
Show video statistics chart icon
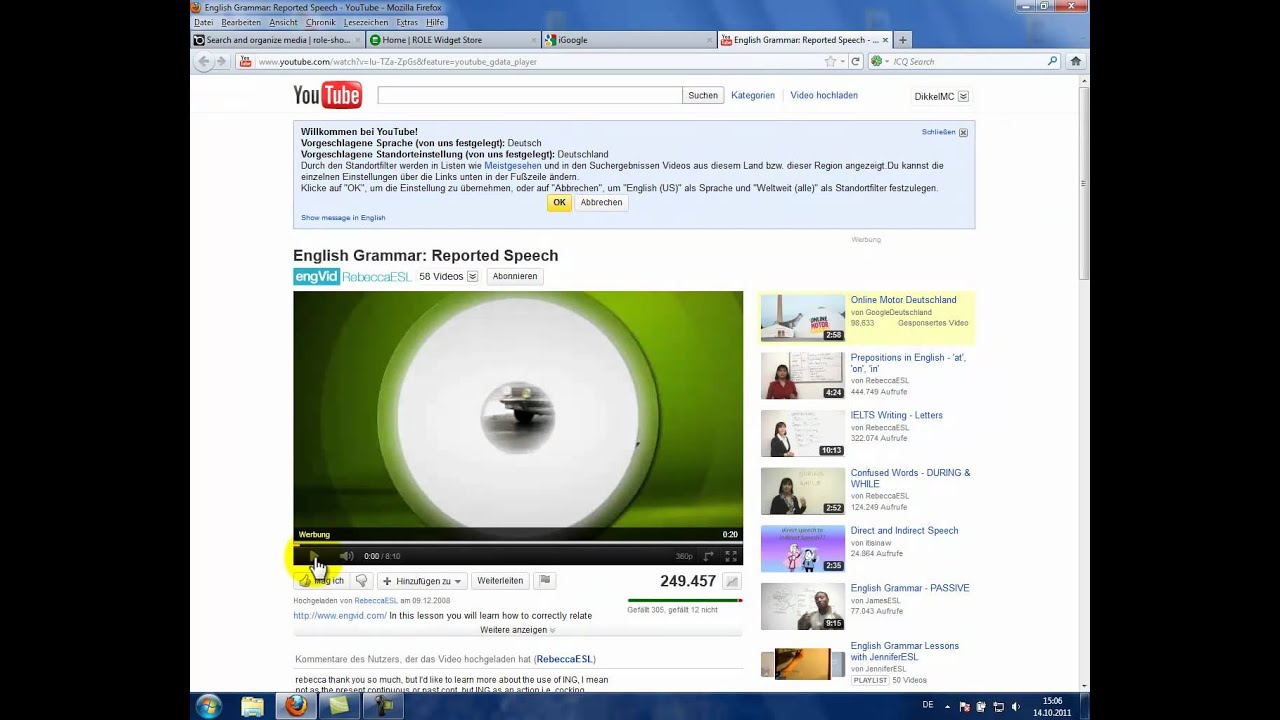732,581
